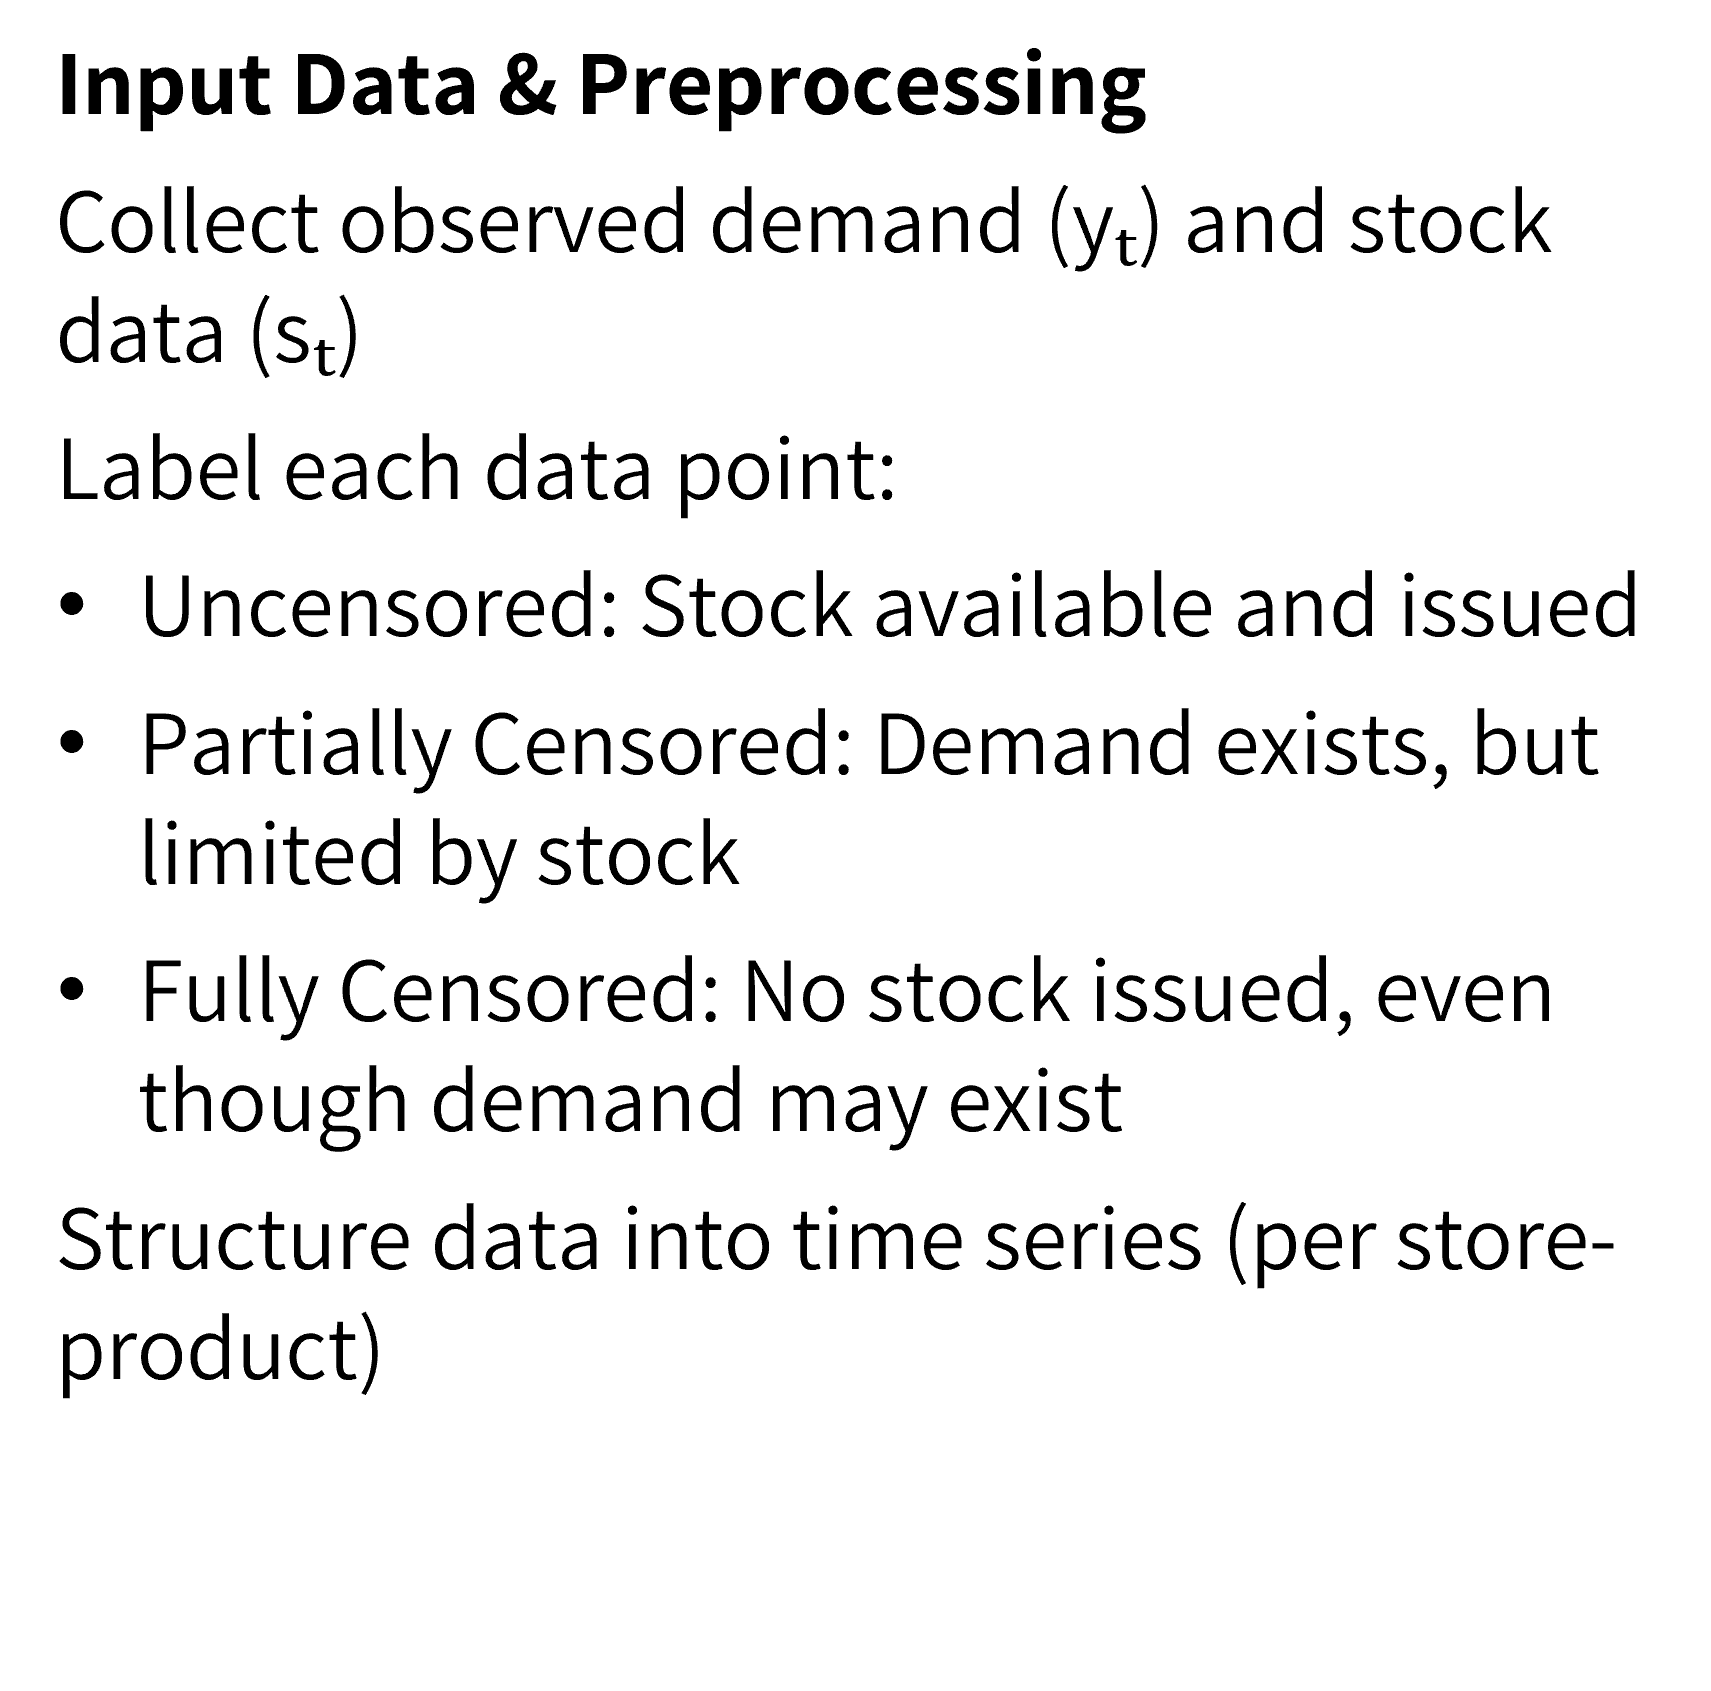Select the bullet dot before "Uncensored"
1711x1691 pixels.
(x=73, y=606)
